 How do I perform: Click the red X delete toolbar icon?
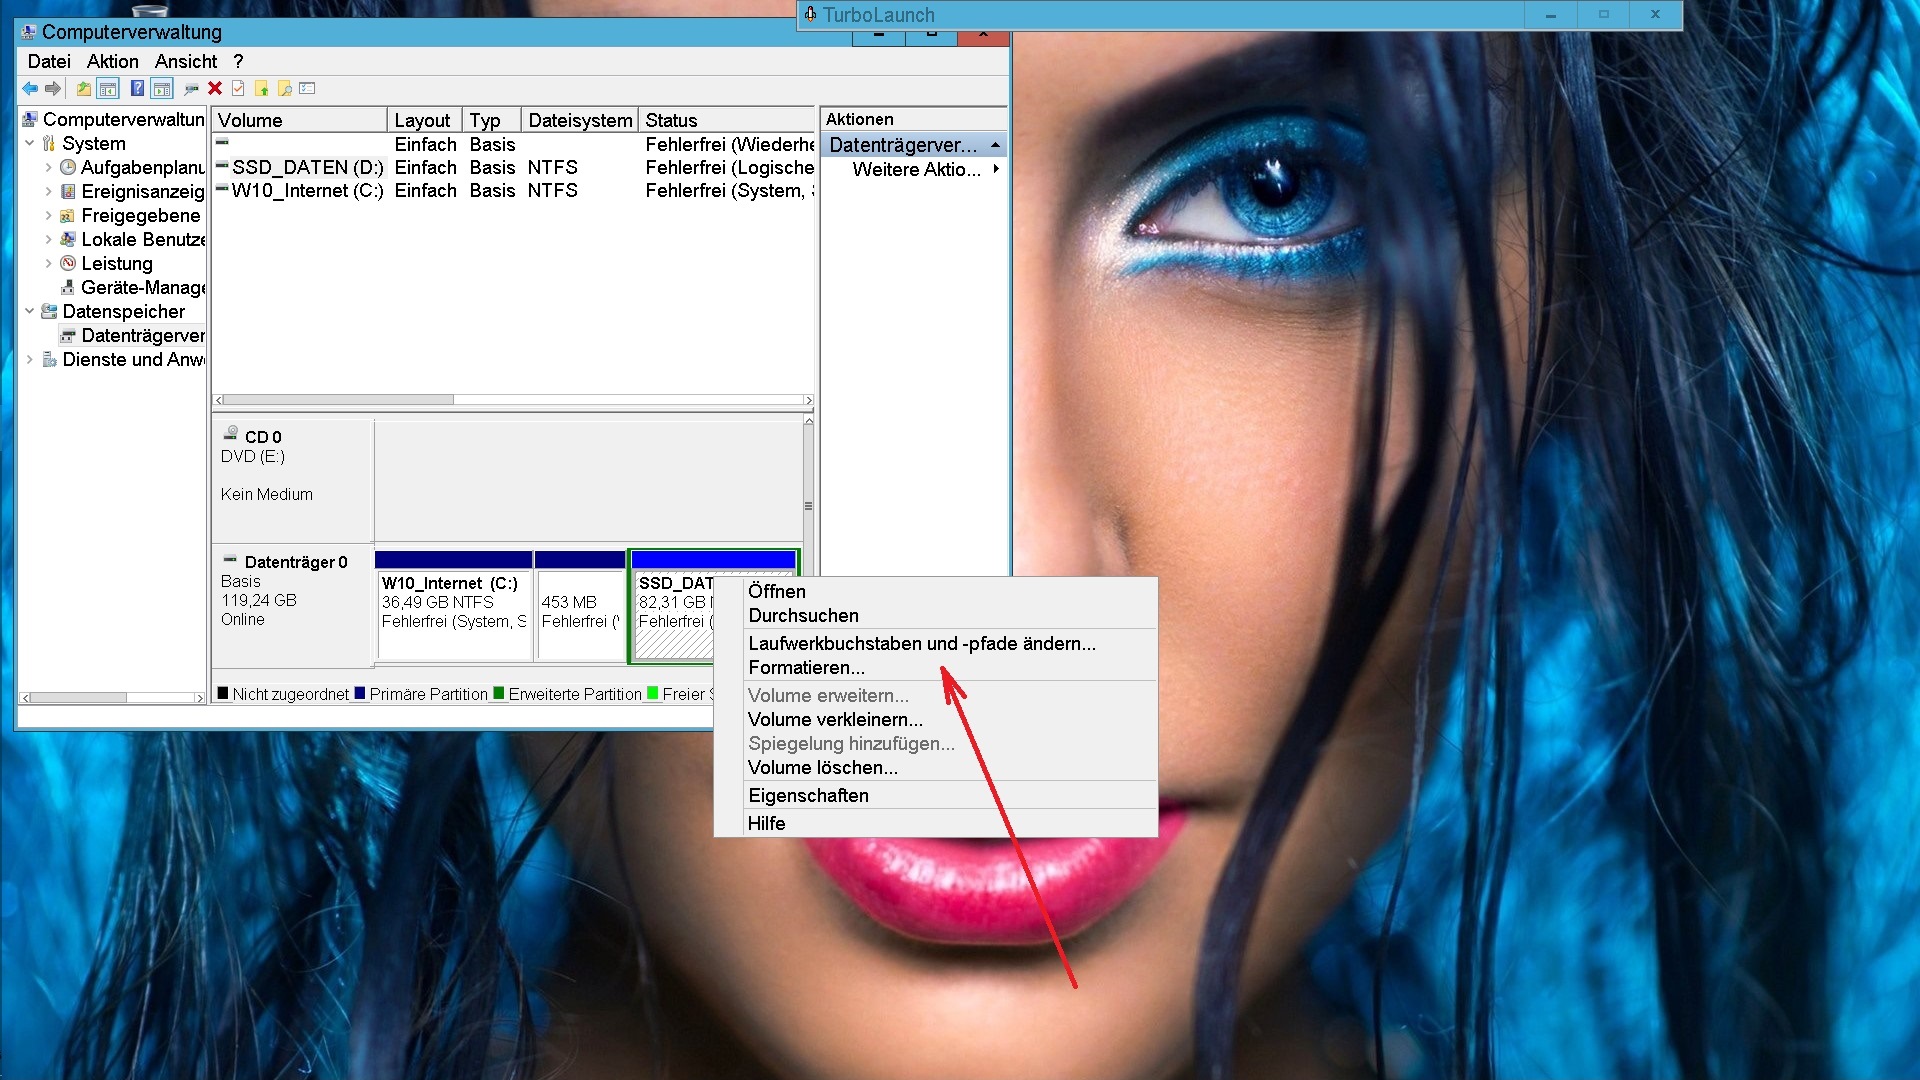point(215,89)
